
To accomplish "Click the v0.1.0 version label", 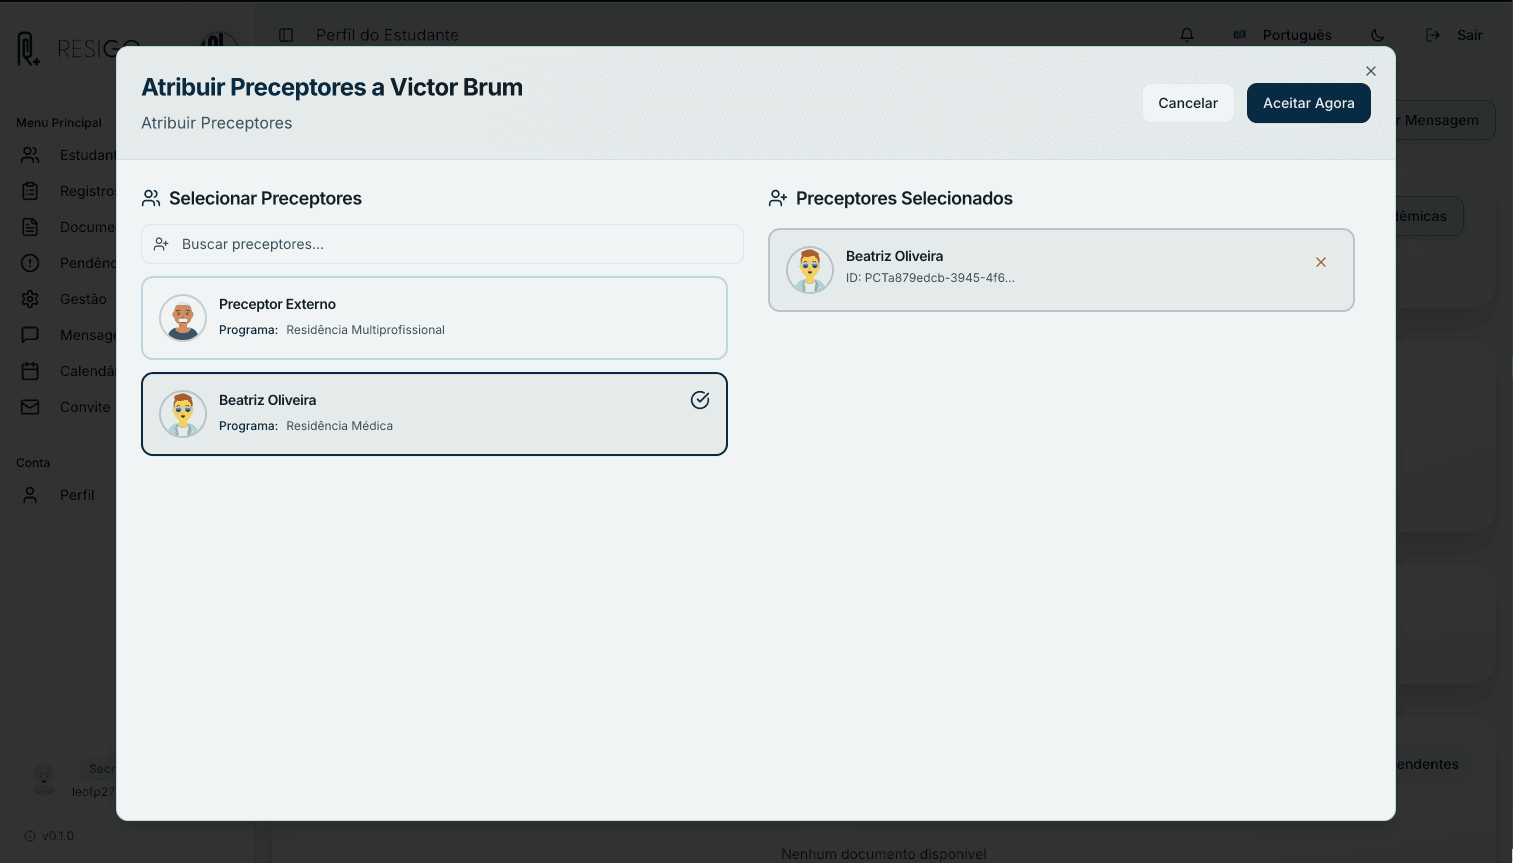I will [58, 836].
